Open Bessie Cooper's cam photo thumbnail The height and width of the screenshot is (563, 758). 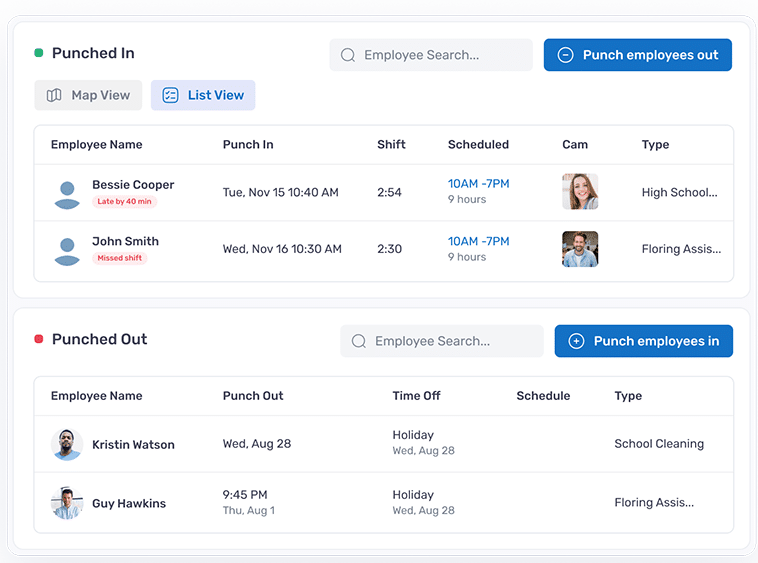tap(580, 192)
